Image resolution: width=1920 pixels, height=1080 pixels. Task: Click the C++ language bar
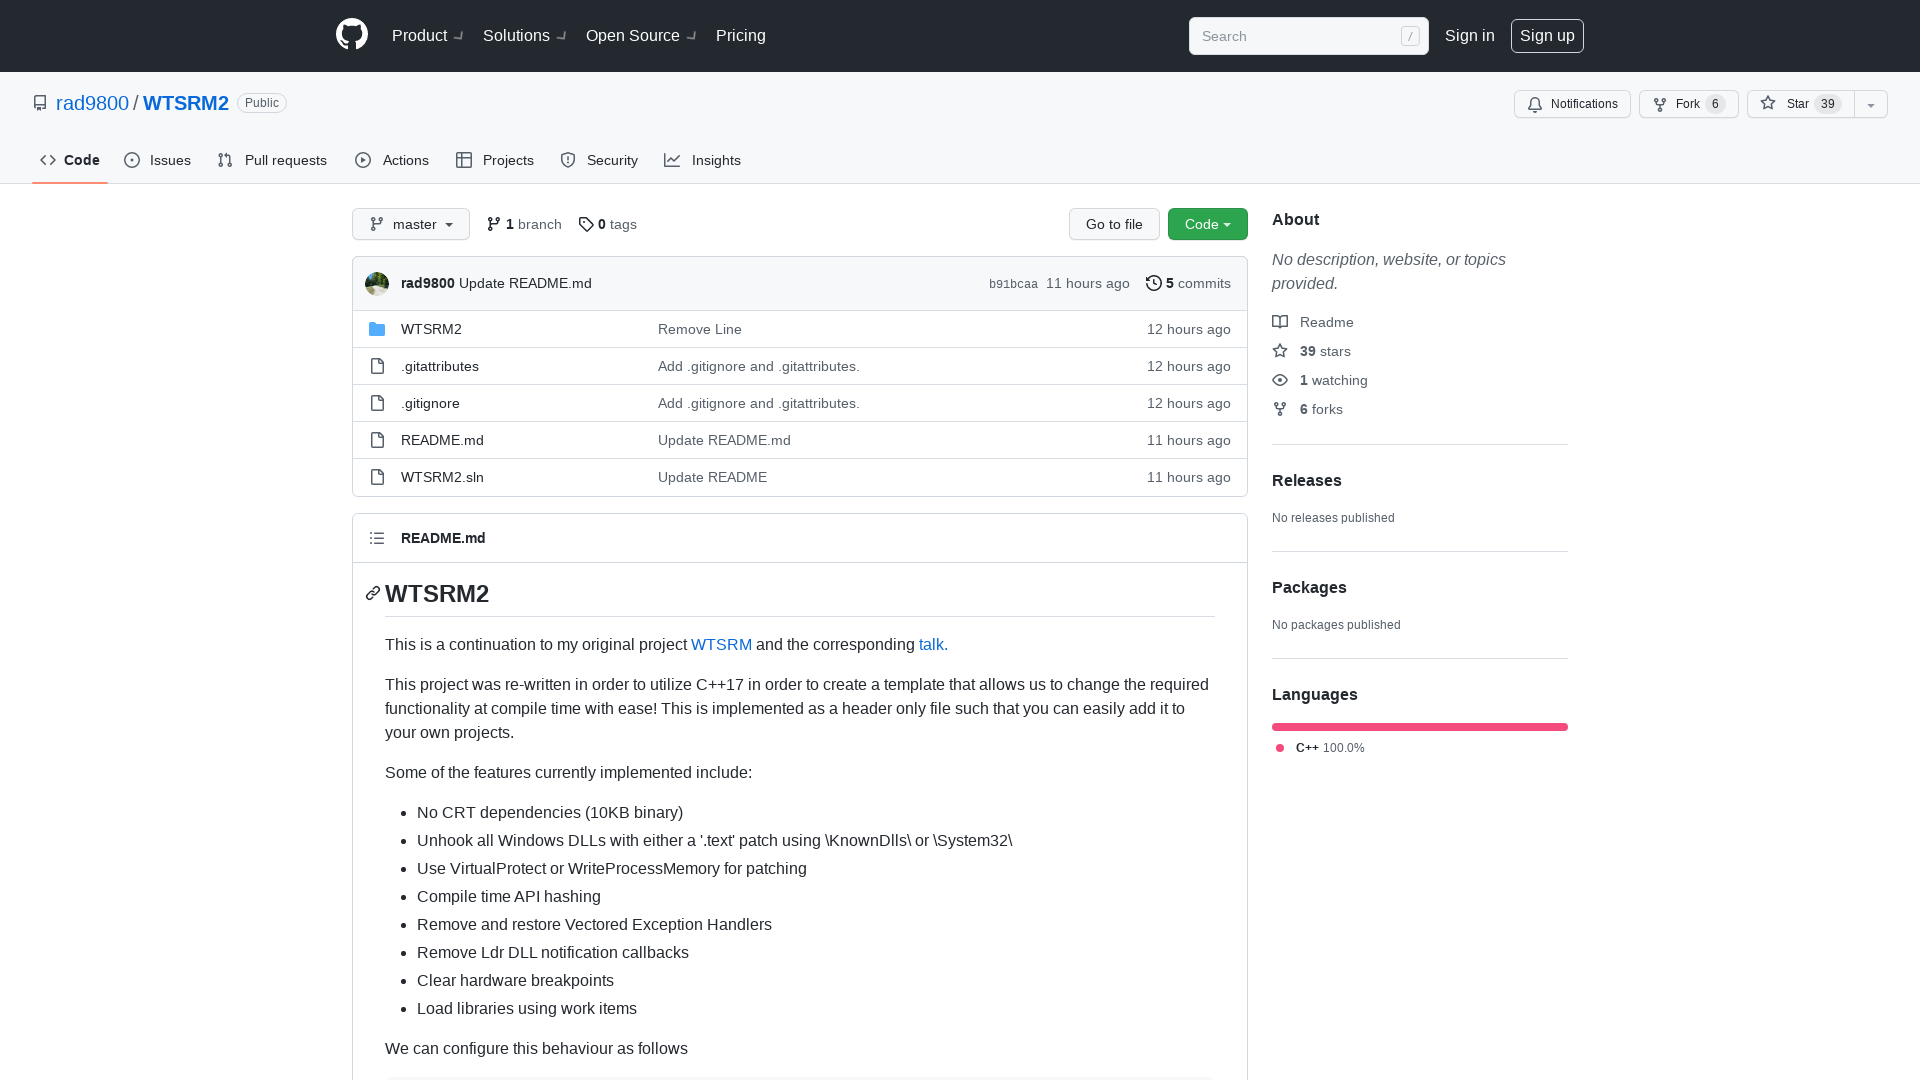(x=1420, y=727)
